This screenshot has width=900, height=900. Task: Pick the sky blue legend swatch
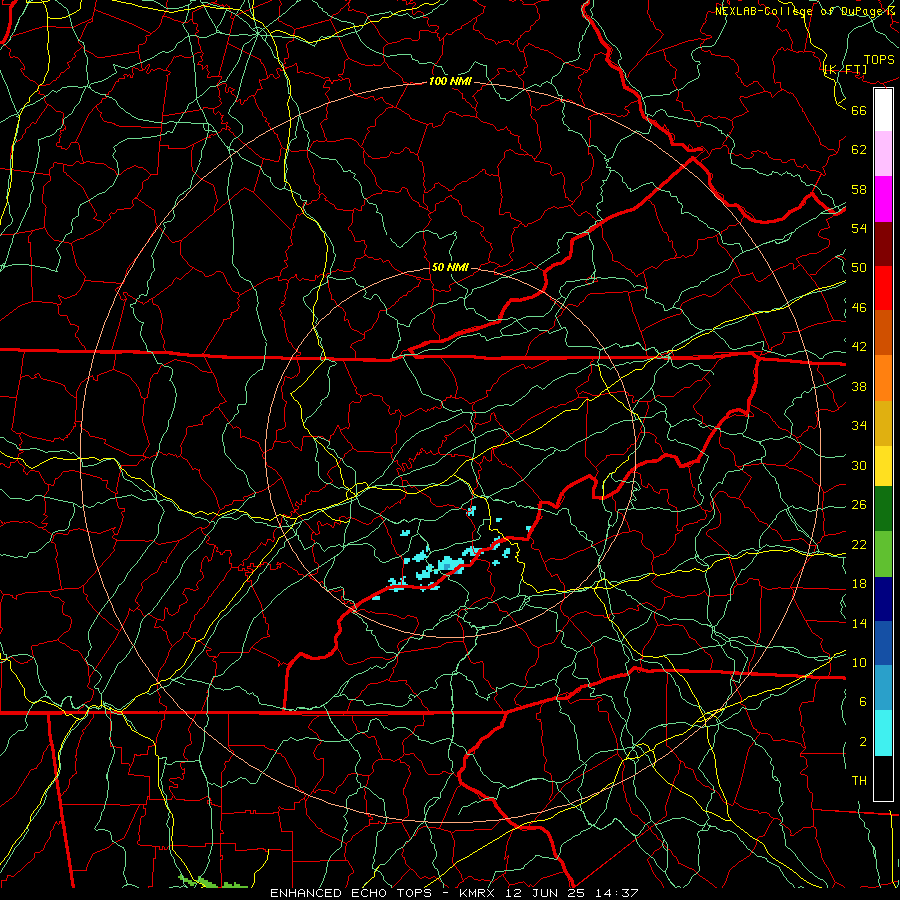[883, 688]
